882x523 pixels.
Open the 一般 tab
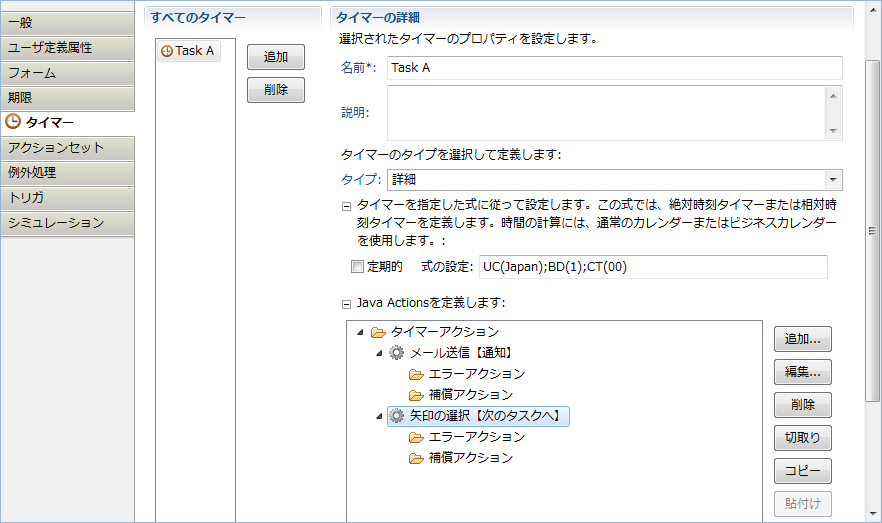coord(68,23)
